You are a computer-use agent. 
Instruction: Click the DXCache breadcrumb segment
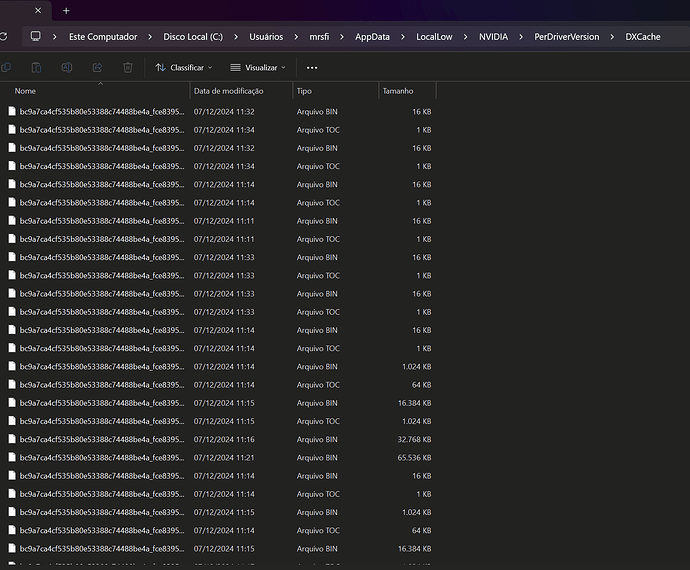(643, 37)
